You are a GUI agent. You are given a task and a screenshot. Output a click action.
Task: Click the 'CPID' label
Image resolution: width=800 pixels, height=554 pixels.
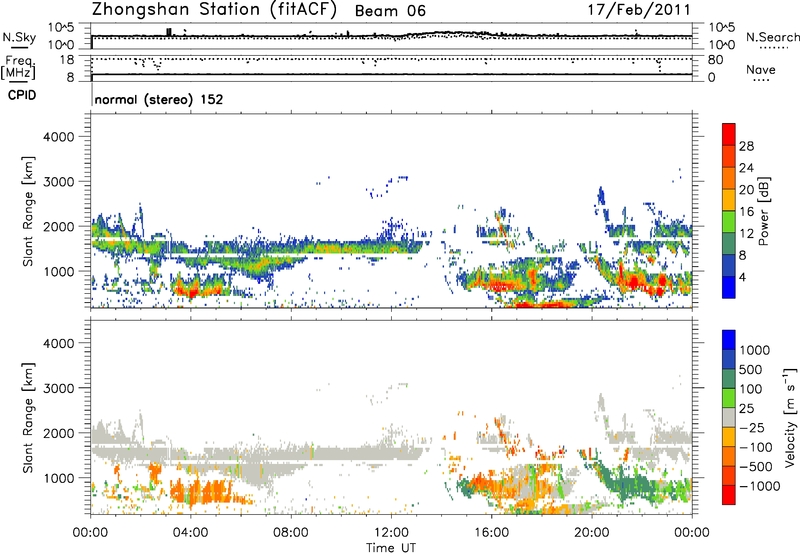click(22, 95)
